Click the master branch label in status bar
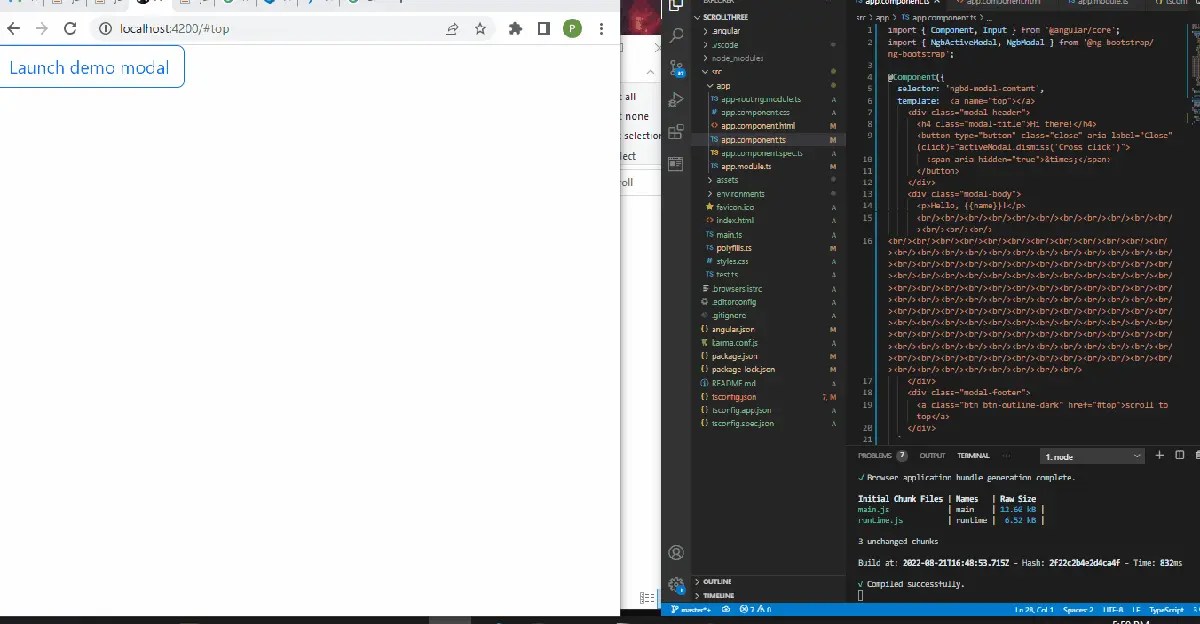The image size is (1200, 624). pos(691,609)
